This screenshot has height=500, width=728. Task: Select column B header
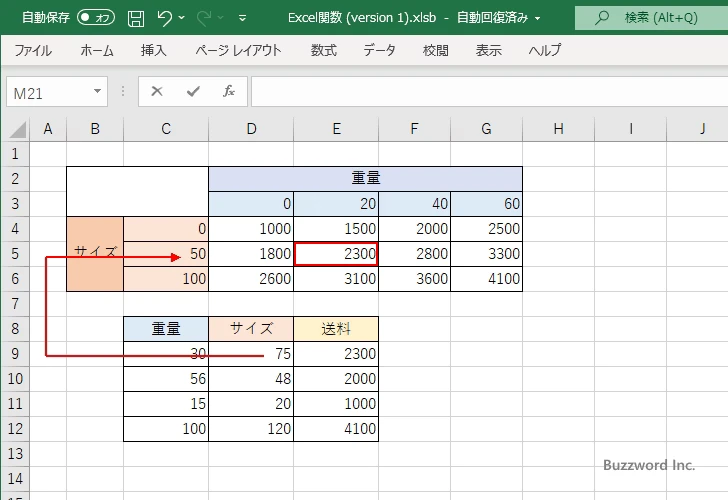(95, 129)
